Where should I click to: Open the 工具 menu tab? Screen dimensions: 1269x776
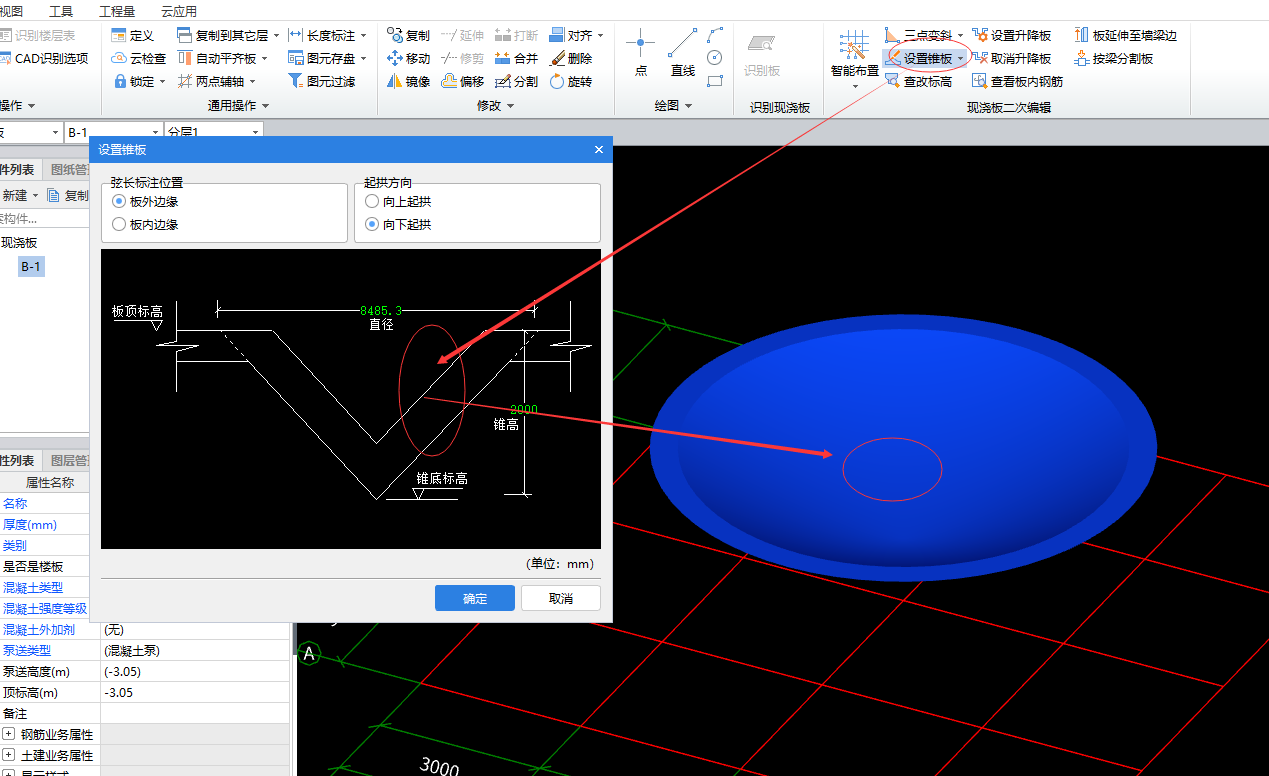point(61,11)
